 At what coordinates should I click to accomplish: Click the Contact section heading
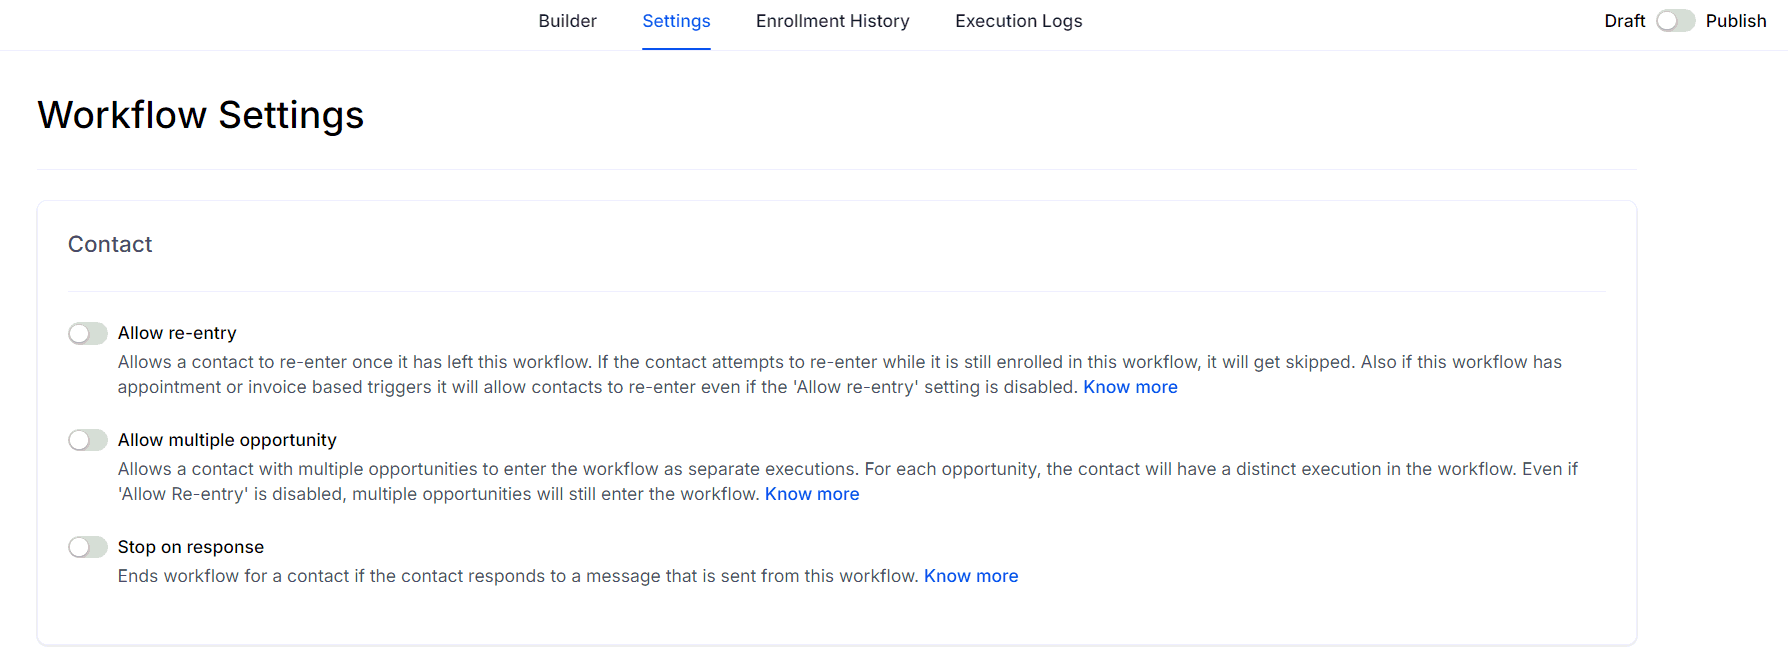[110, 245]
